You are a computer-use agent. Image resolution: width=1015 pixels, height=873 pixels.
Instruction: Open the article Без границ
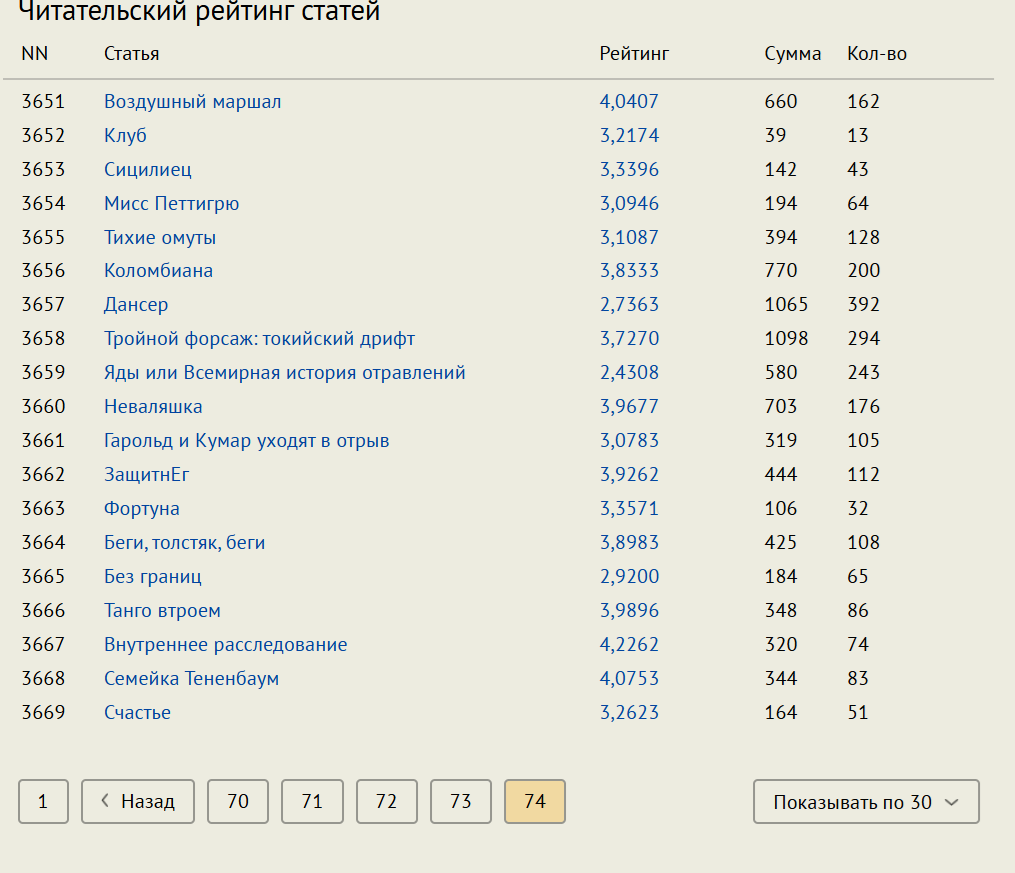tap(153, 577)
